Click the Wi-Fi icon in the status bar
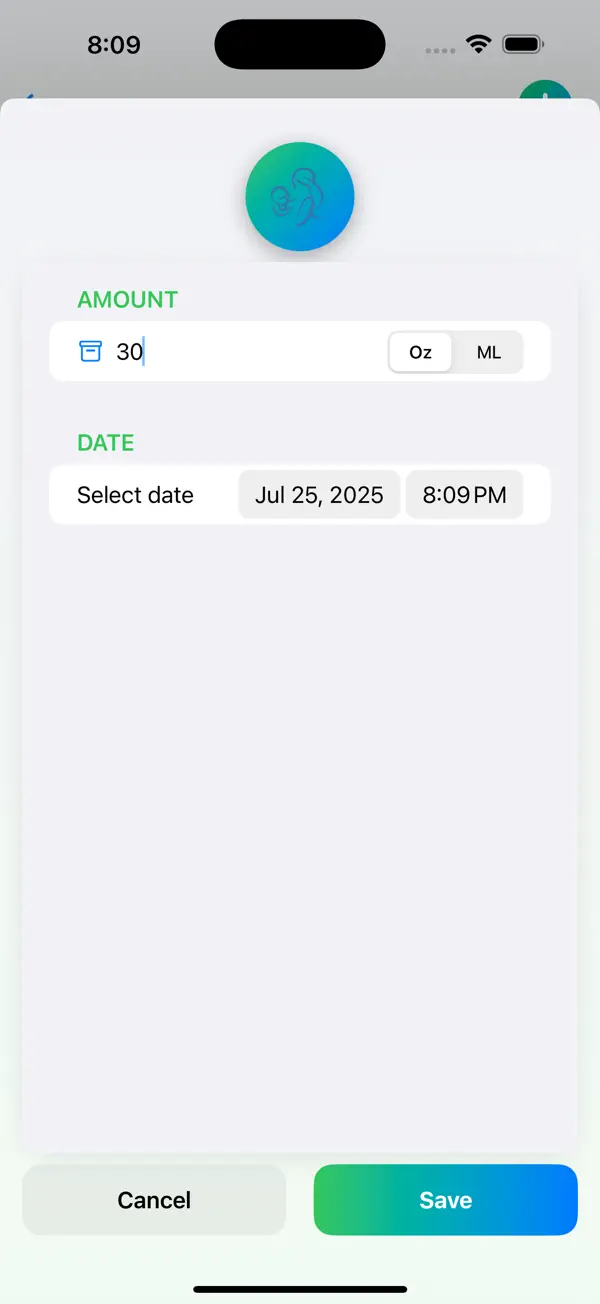600x1304 pixels. pyautogui.click(x=477, y=43)
